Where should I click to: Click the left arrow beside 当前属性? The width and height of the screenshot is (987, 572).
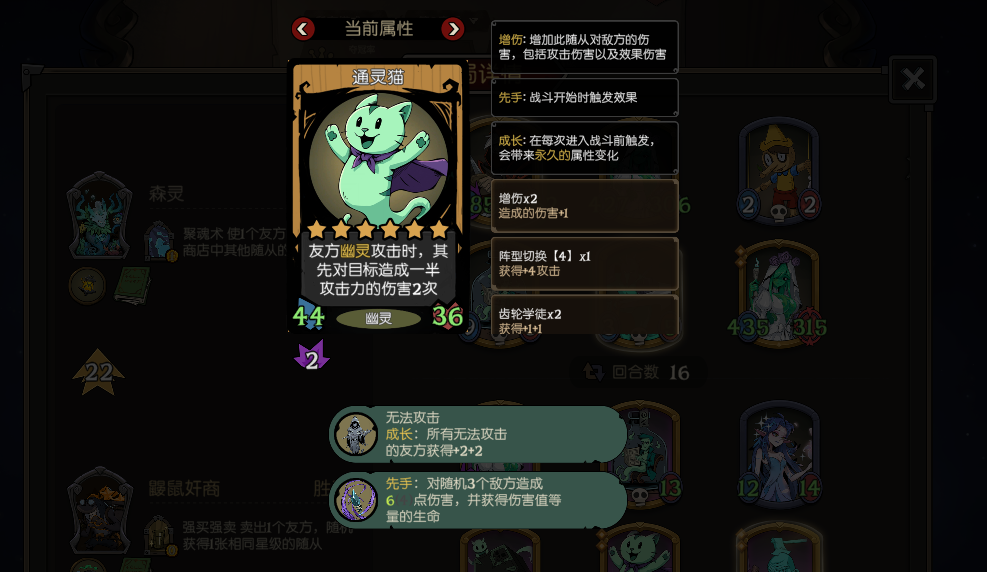[303, 29]
